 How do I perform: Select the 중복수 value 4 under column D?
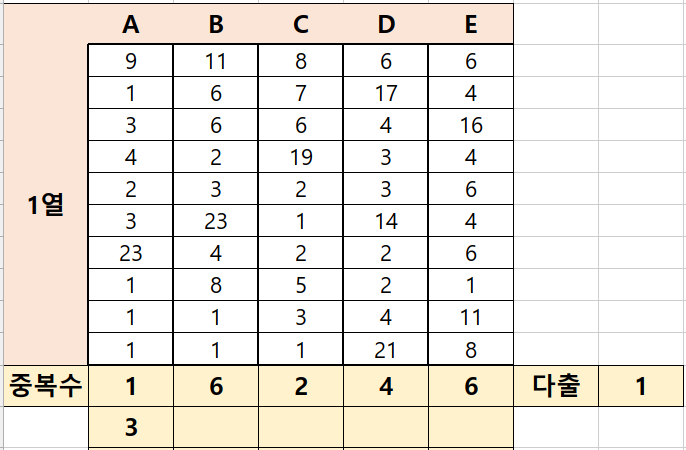[386, 386]
